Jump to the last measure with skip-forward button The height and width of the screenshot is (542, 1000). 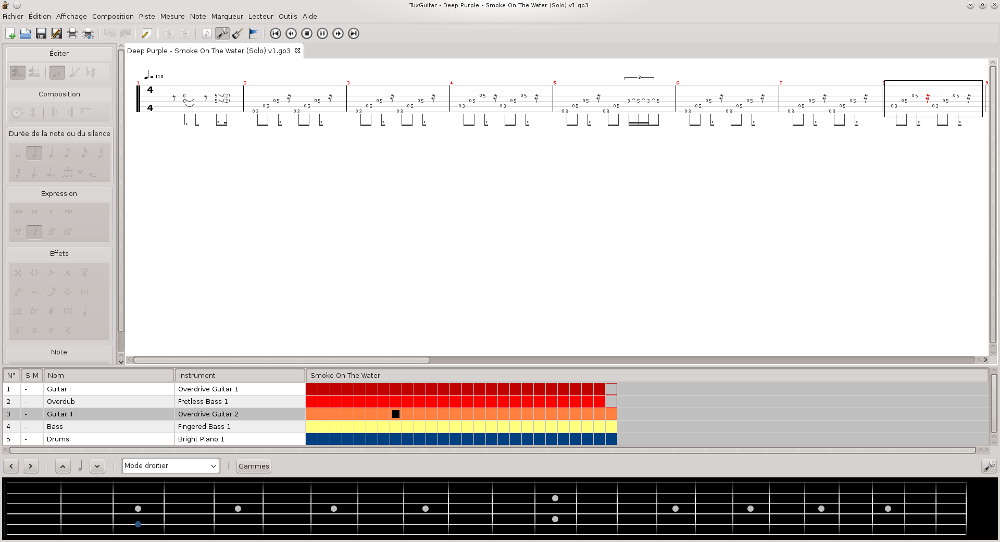(353, 34)
